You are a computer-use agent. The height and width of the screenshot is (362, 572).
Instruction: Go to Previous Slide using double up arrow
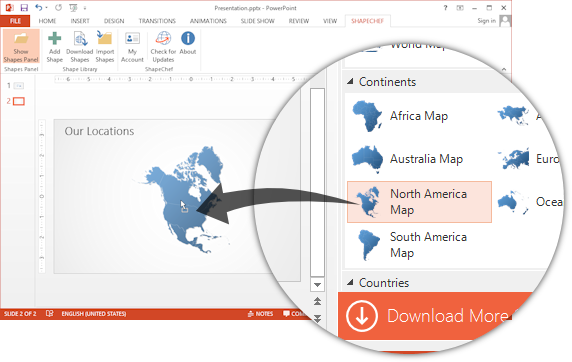click(x=317, y=301)
